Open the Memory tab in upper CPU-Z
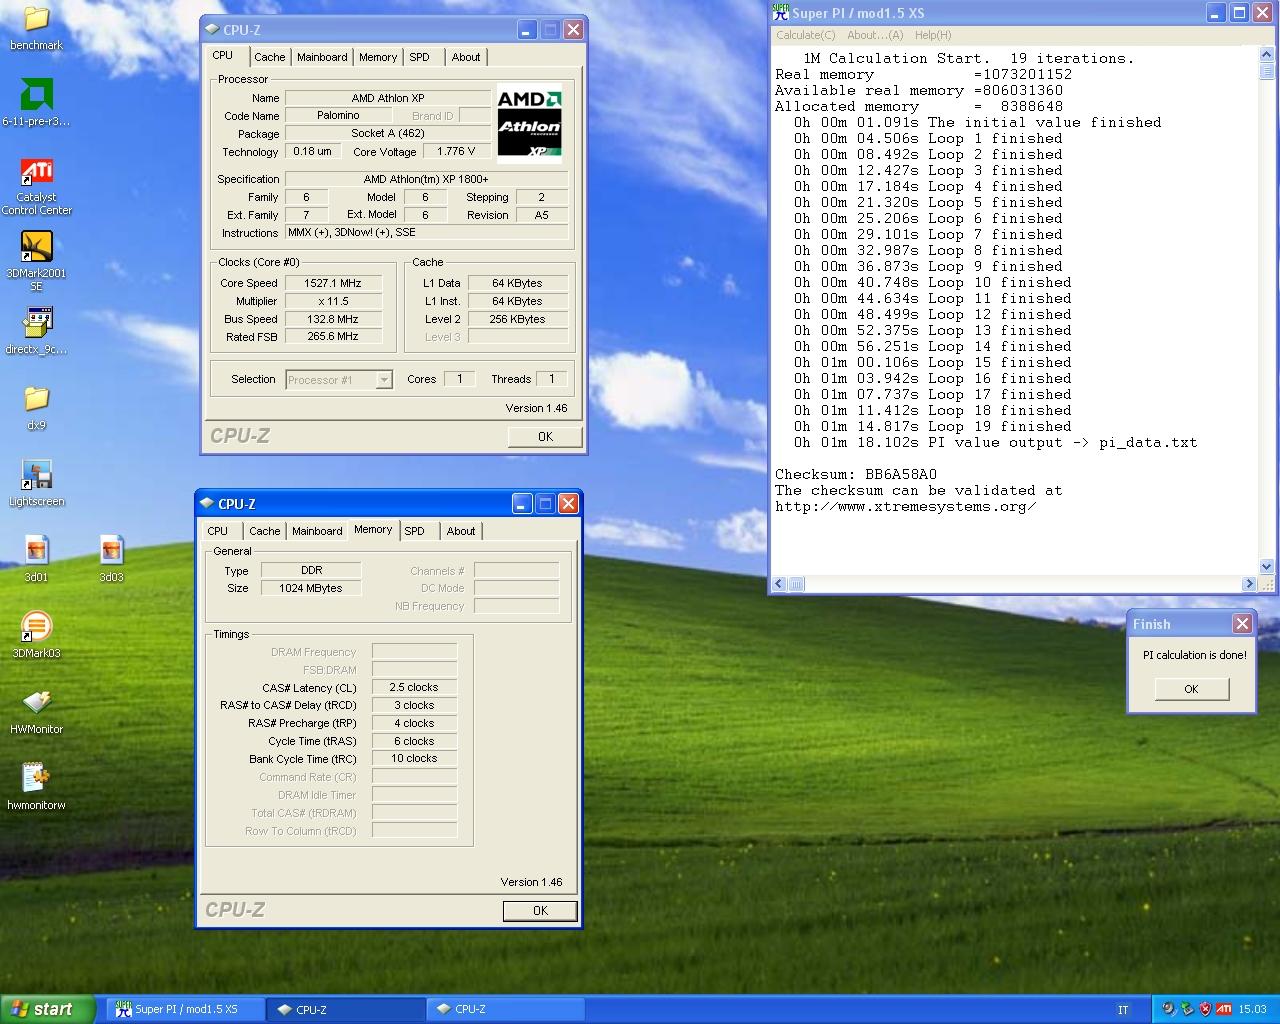The image size is (1280, 1024). click(x=378, y=57)
